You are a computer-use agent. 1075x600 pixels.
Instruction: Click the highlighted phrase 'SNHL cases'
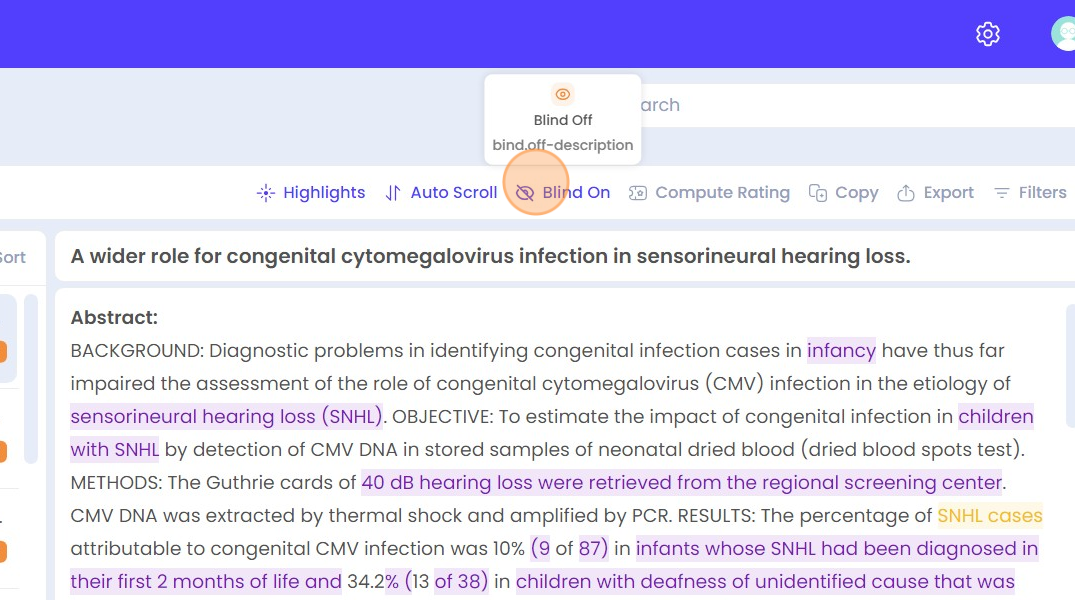pos(989,516)
